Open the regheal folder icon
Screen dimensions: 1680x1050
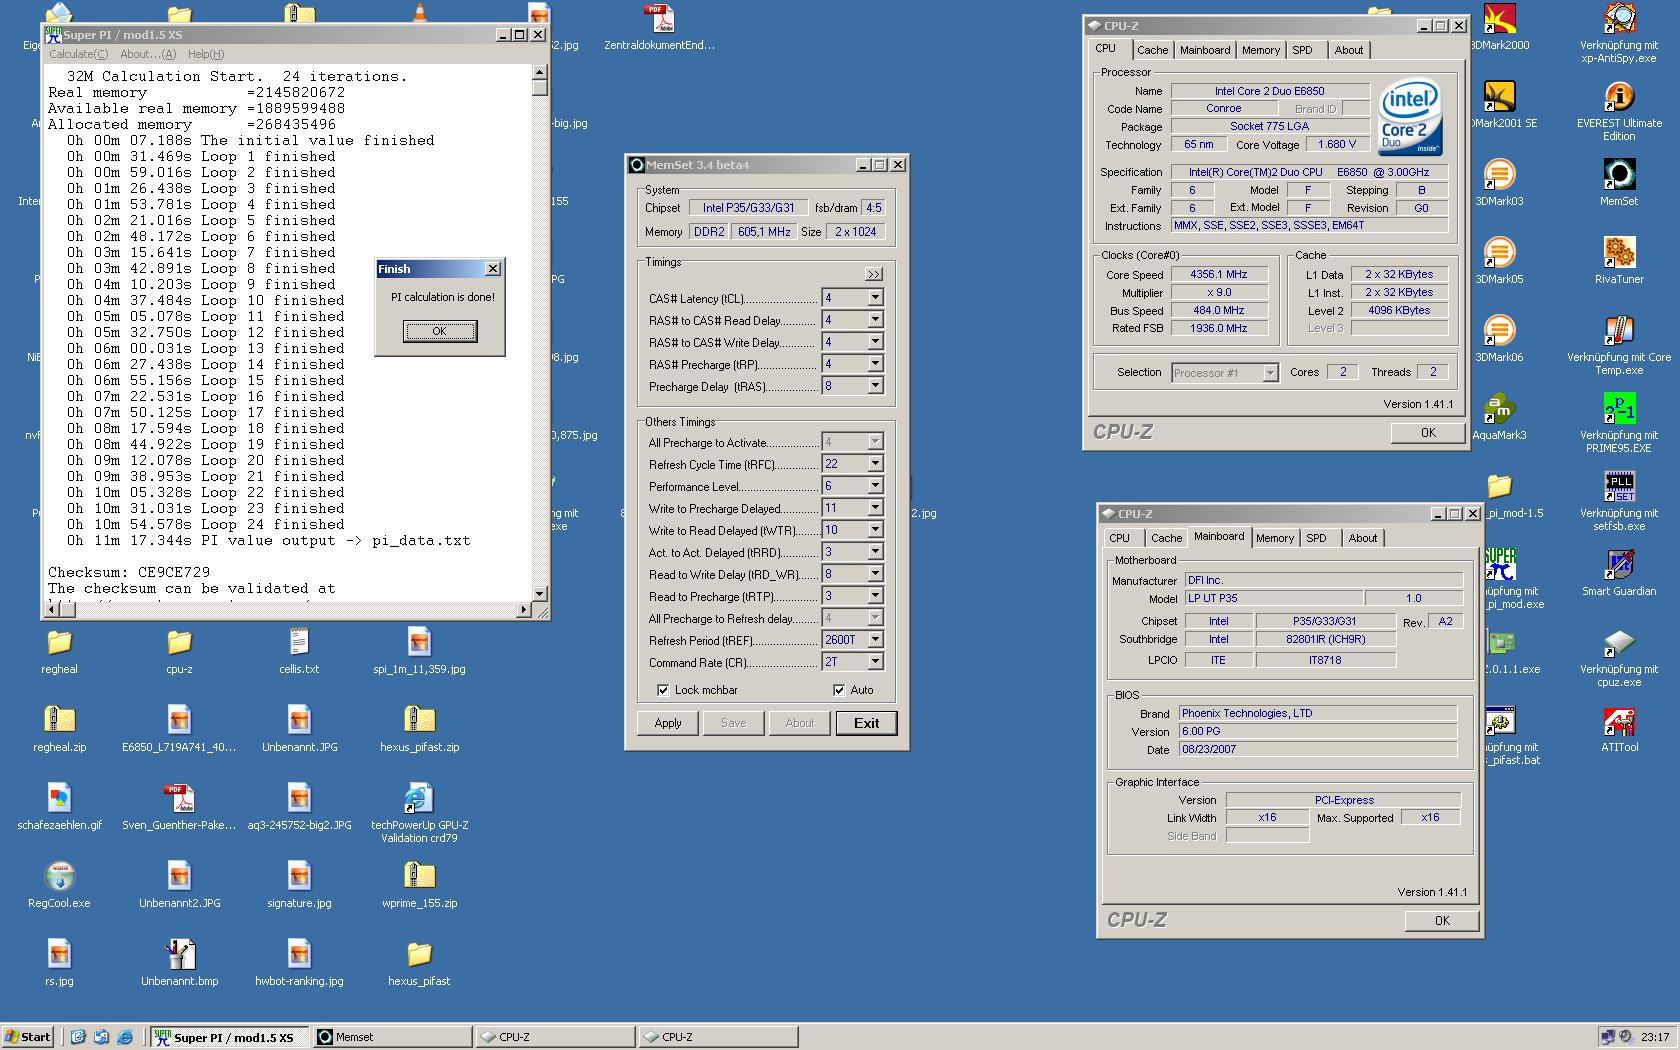59,642
